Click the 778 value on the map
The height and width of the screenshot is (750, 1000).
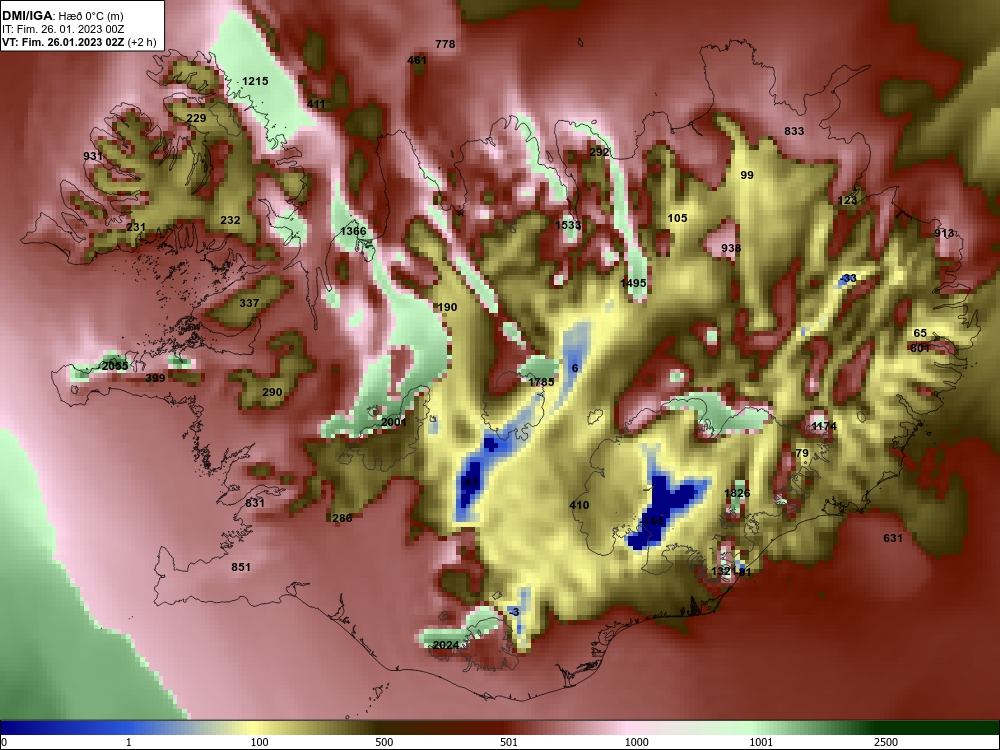tap(445, 44)
